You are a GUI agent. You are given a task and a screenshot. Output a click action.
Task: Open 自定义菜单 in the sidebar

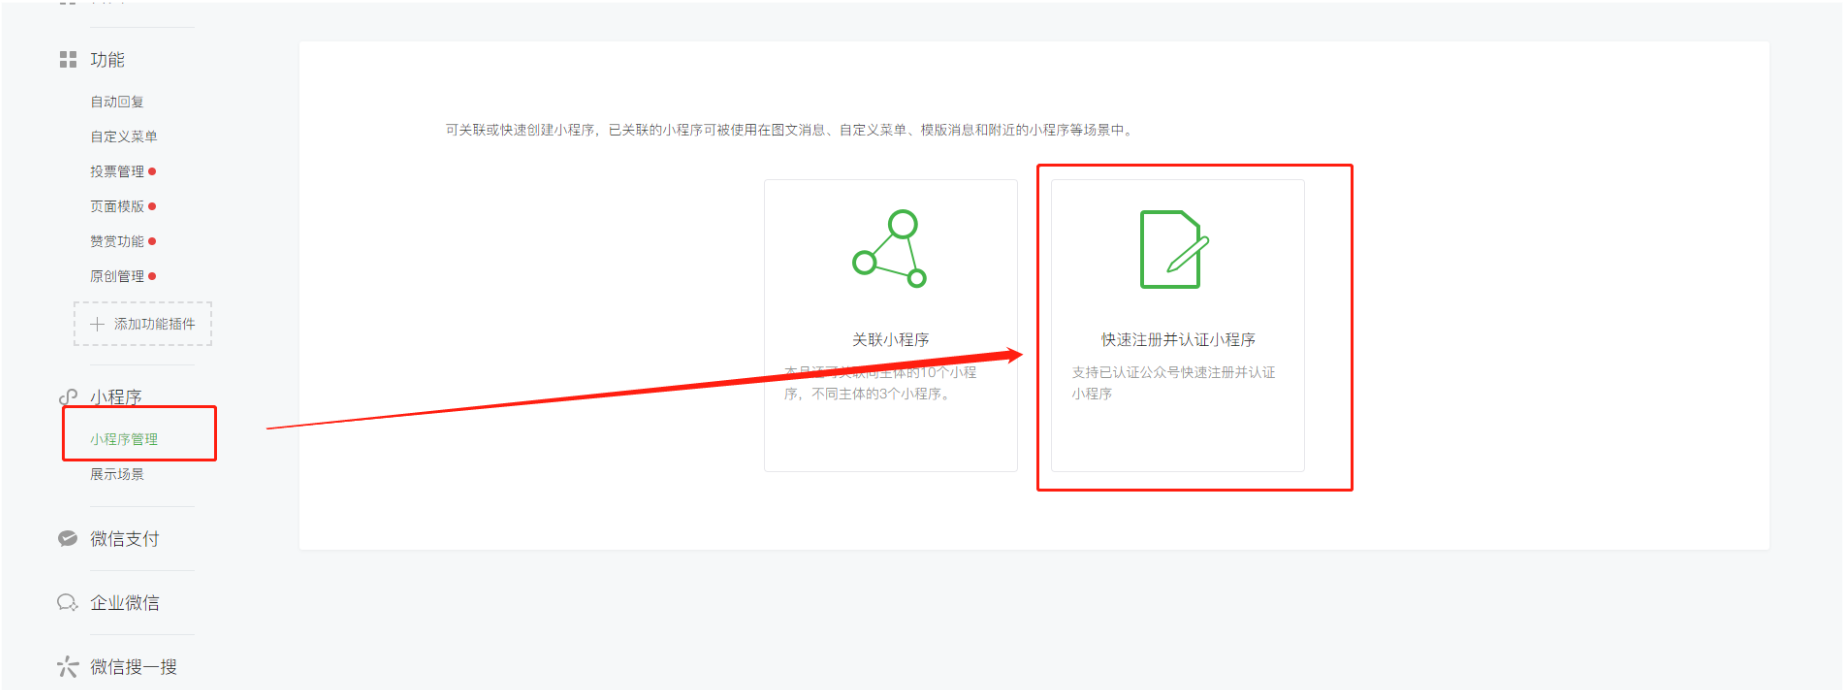click(x=124, y=137)
